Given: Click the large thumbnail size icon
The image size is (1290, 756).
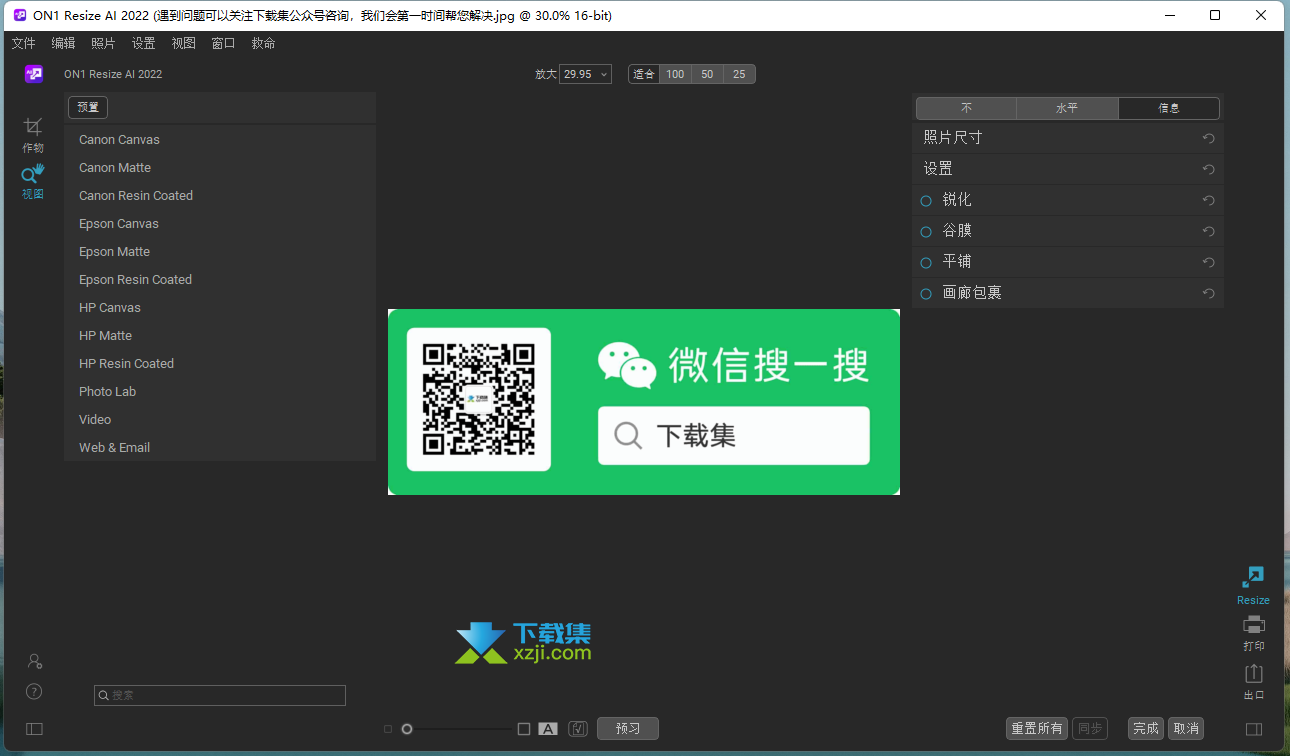Looking at the screenshot, I should (x=524, y=729).
